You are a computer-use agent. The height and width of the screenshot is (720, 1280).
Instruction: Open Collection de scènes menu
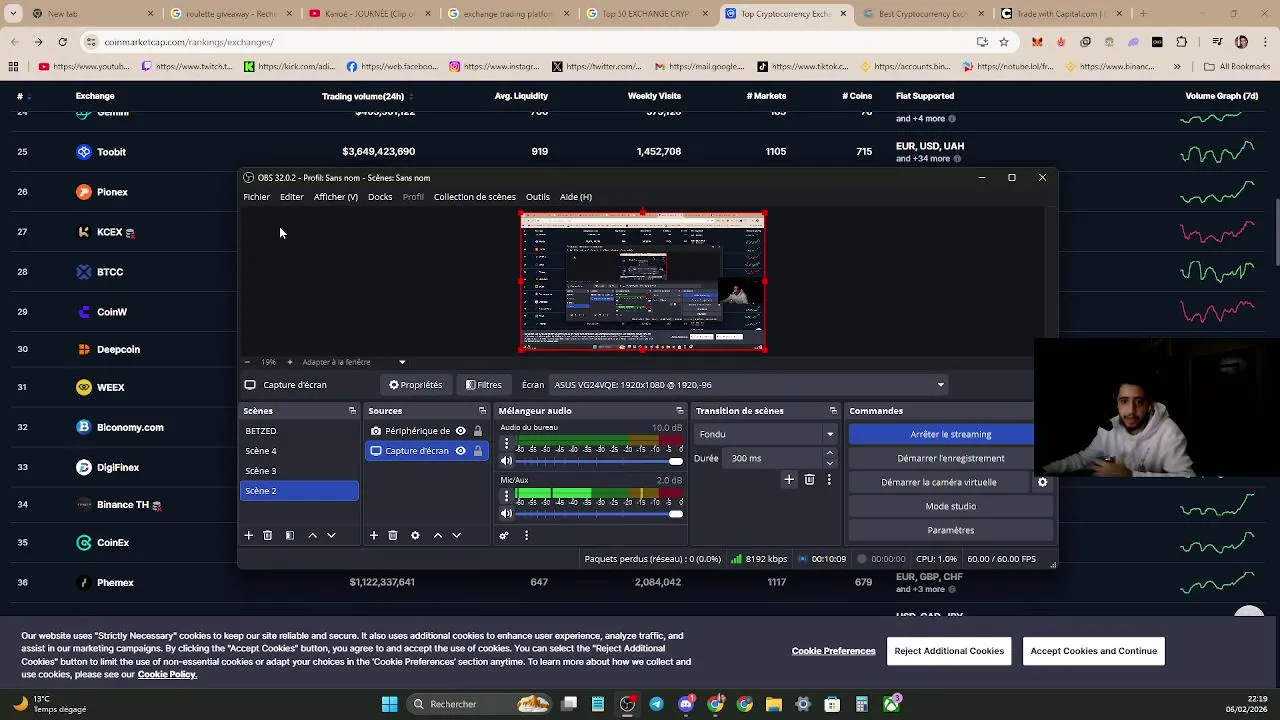475,197
